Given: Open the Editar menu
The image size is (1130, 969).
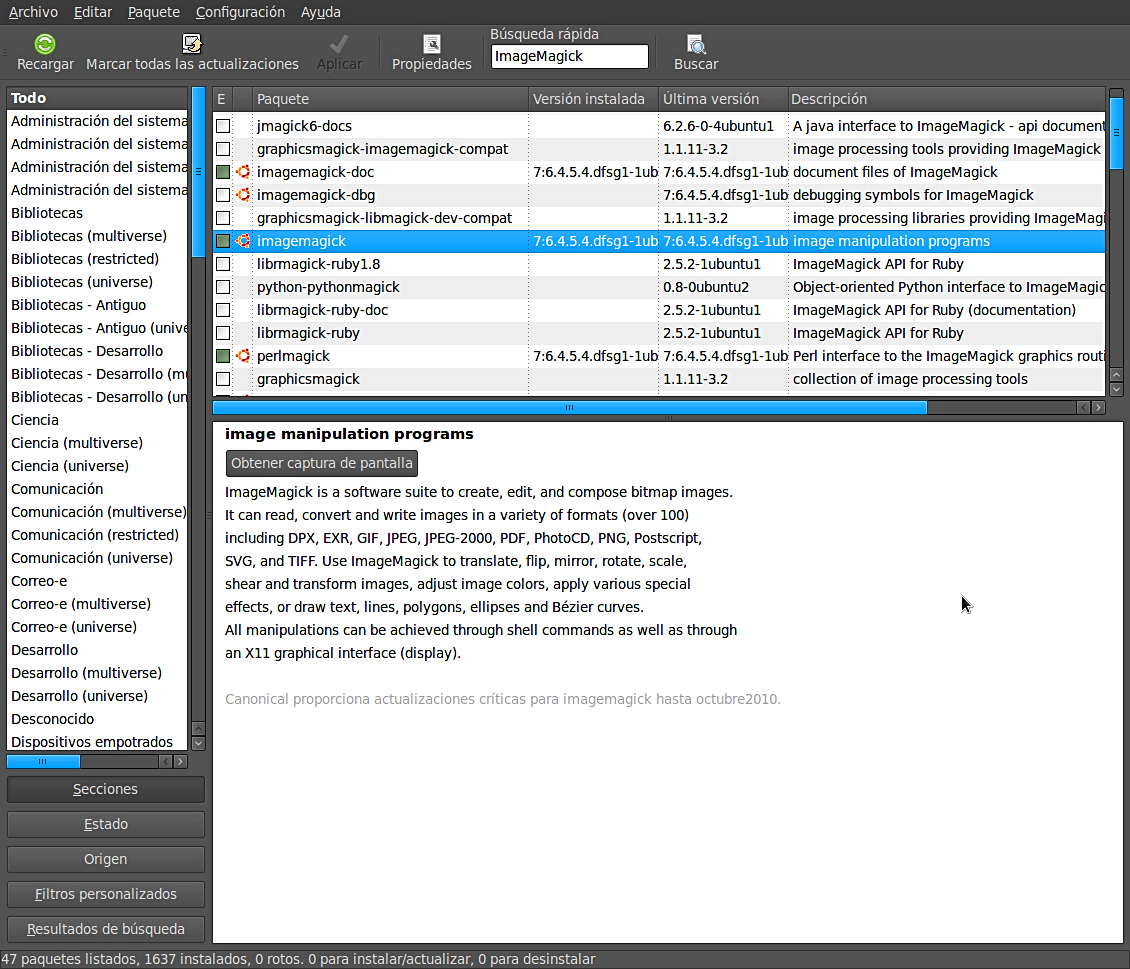Looking at the screenshot, I should [x=93, y=12].
